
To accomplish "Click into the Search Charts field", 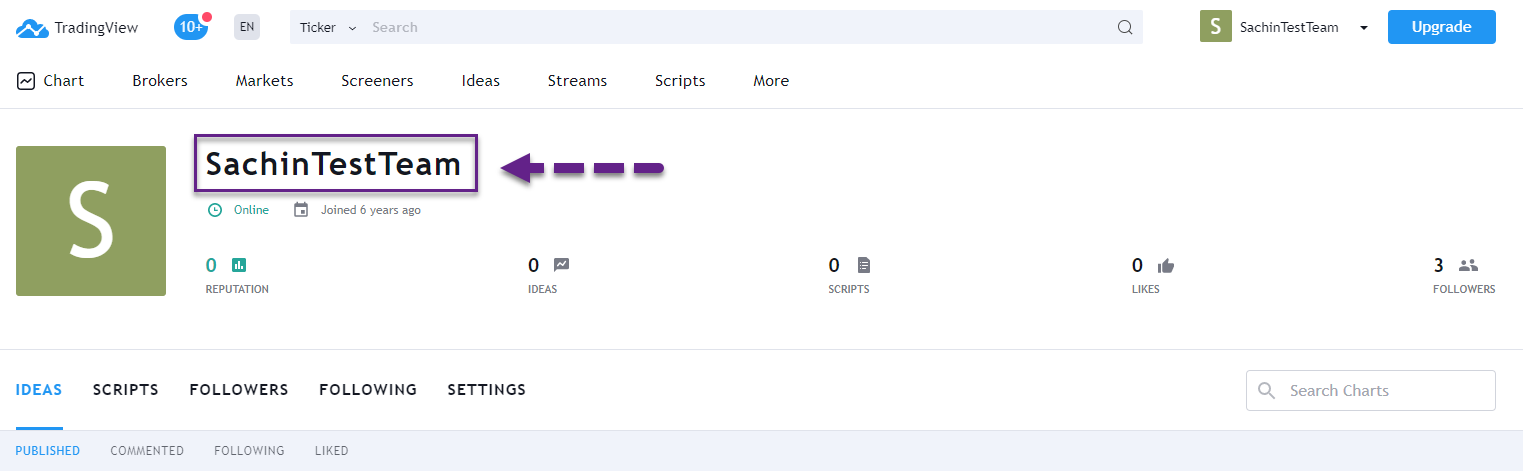I will [1371, 390].
